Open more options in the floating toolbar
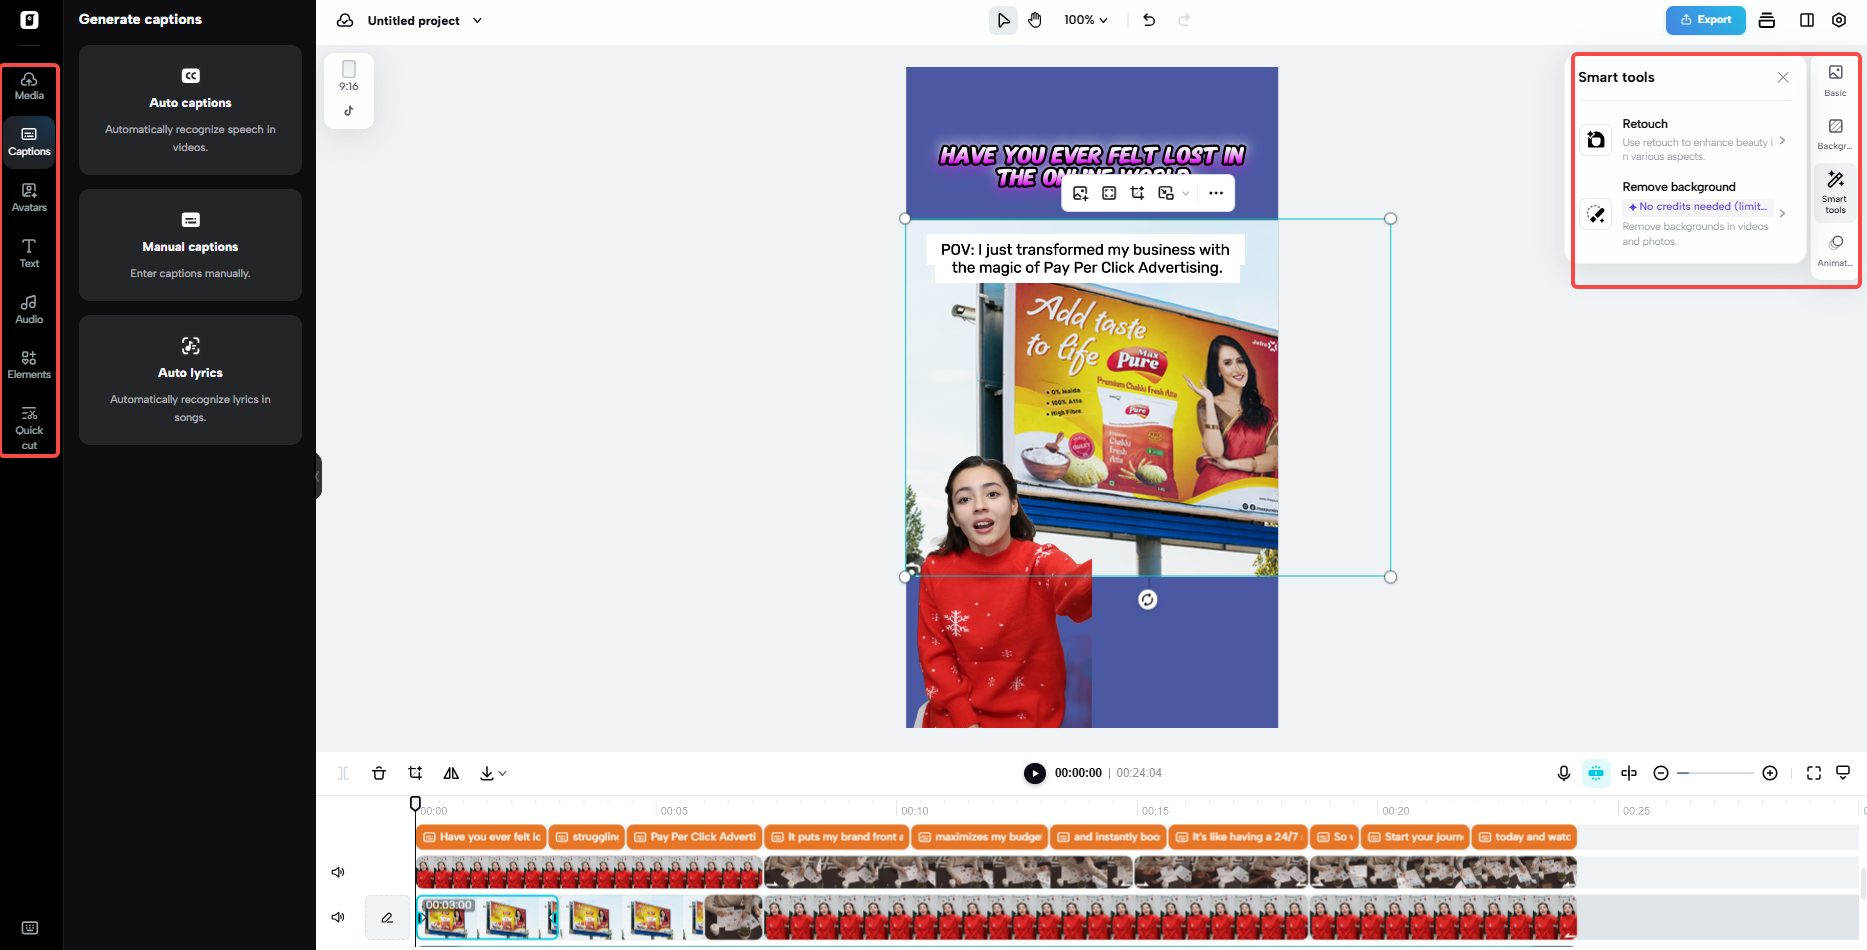The width and height of the screenshot is (1867, 950). [x=1216, y=193]
